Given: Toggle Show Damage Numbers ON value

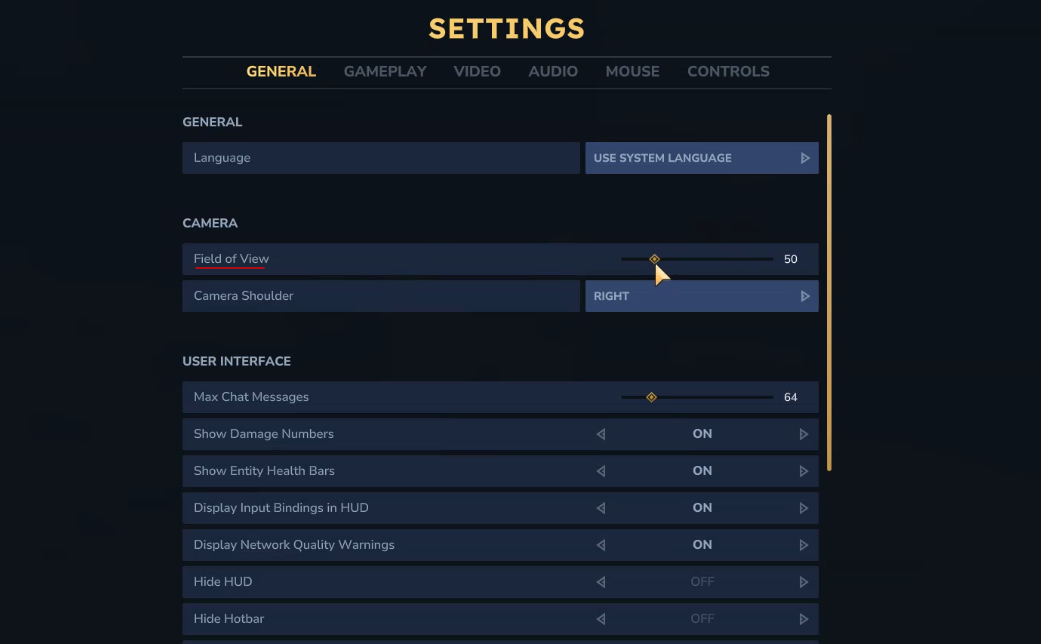Looking at the screenshot, I should [702, 434].
